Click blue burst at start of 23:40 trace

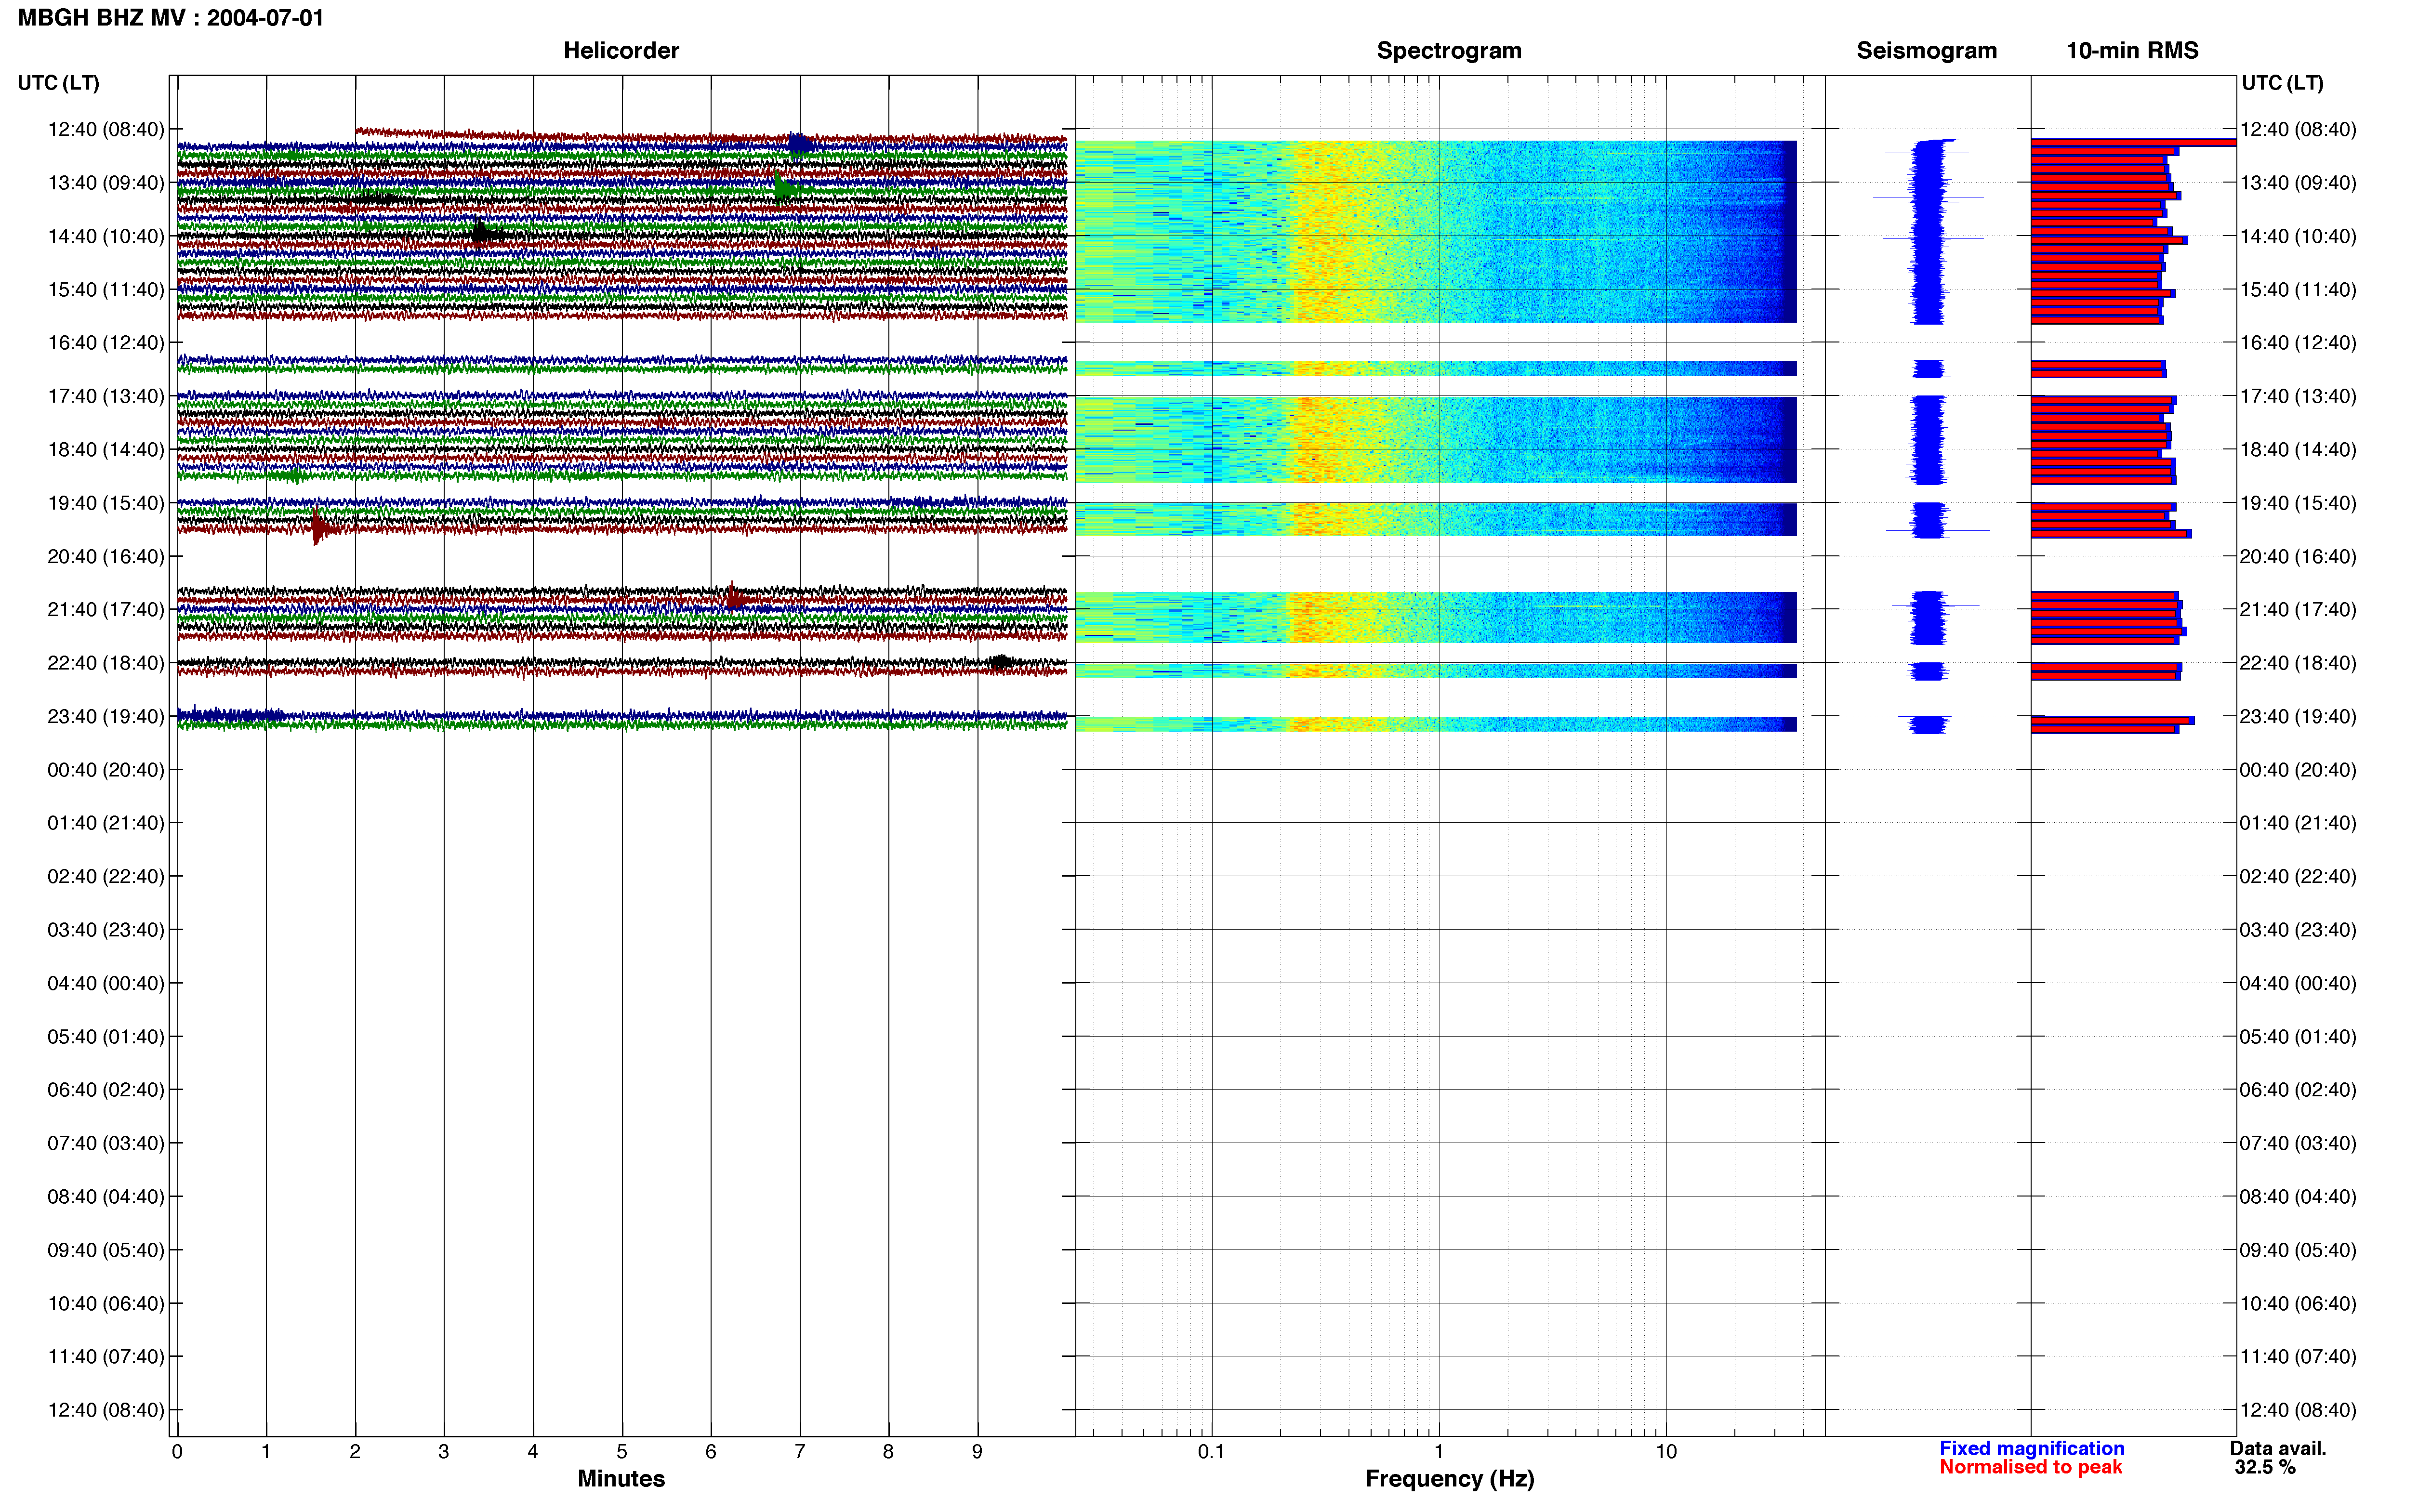pos(230,715)
